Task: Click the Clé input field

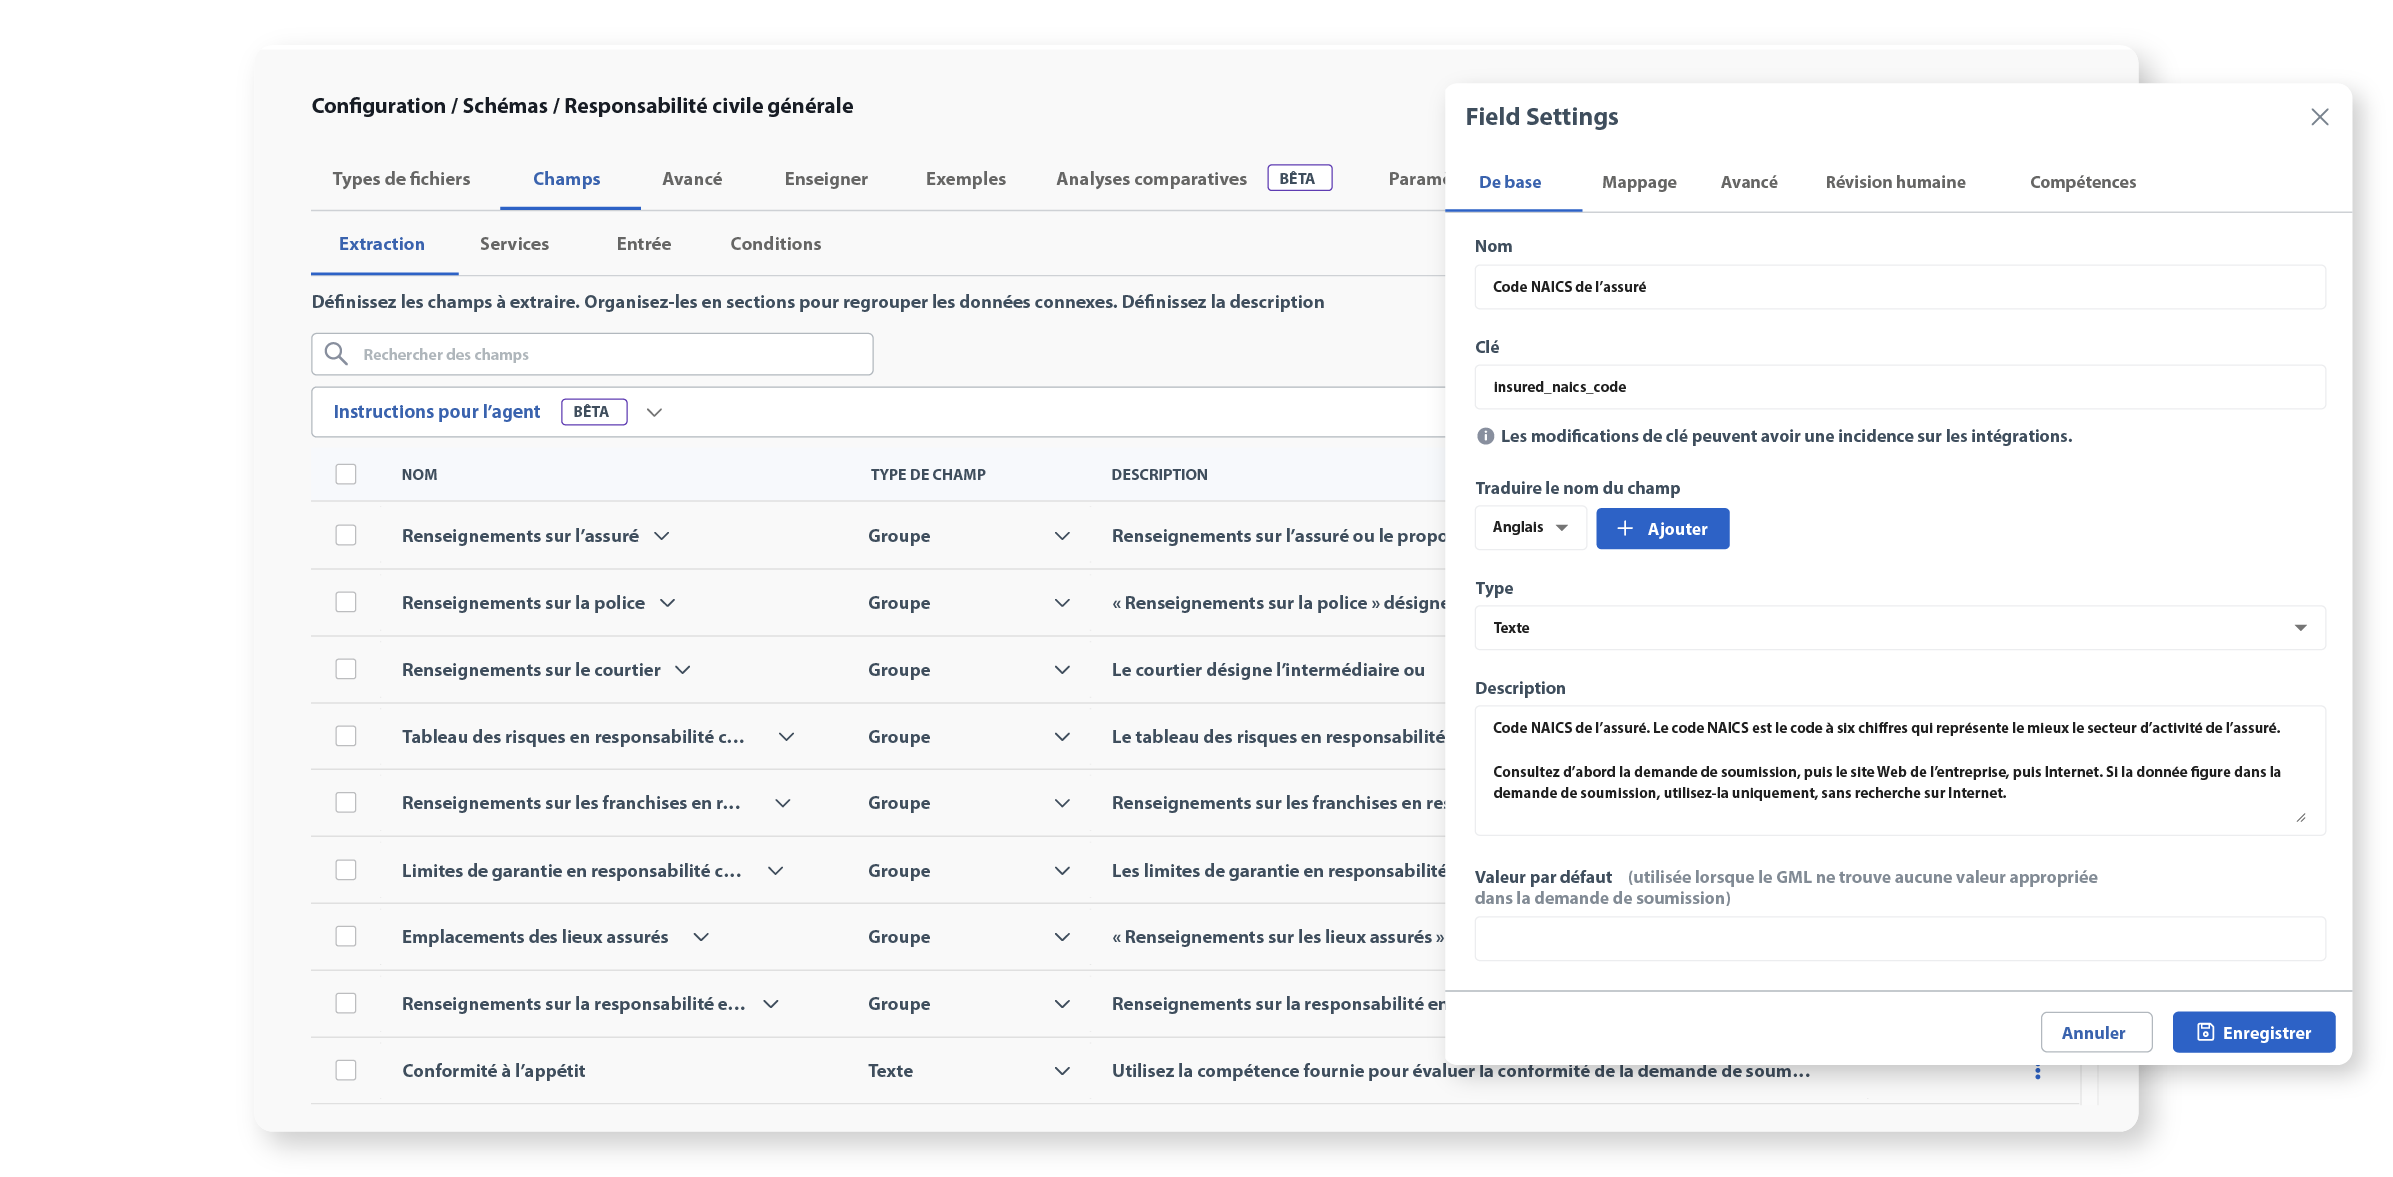Action: click(x=1899, y=387)
